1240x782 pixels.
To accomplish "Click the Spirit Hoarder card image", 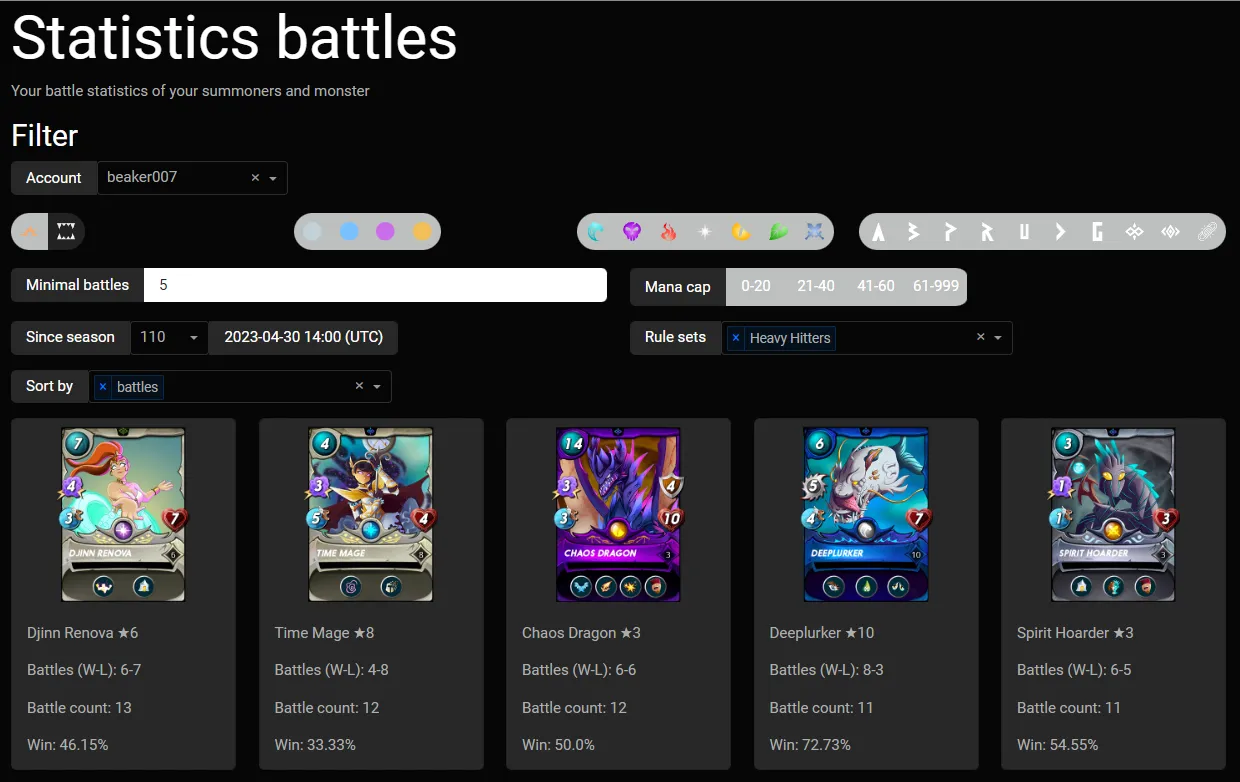I will coord(1113,515).
